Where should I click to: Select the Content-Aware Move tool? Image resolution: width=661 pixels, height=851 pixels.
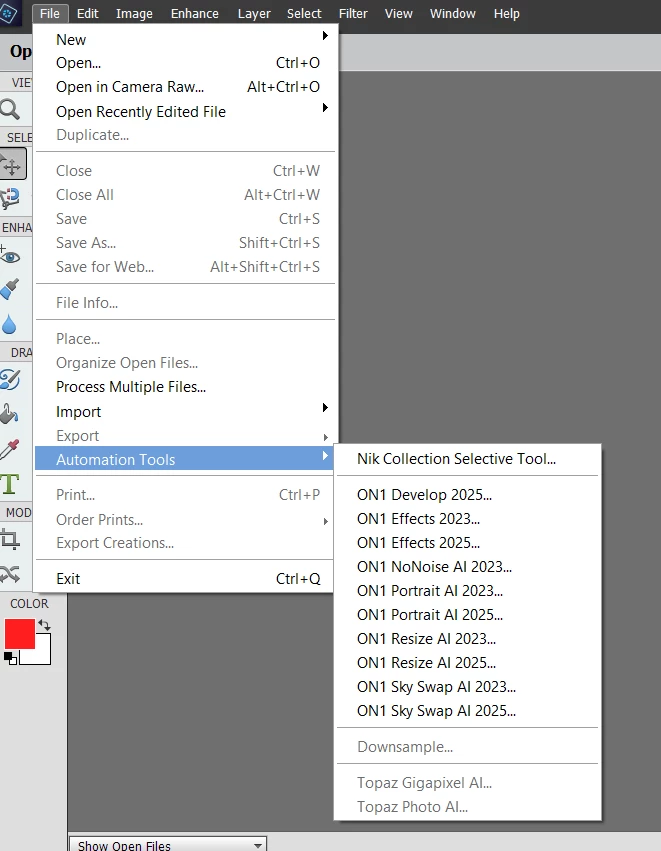pyautogui.click(x=10, y=573)
